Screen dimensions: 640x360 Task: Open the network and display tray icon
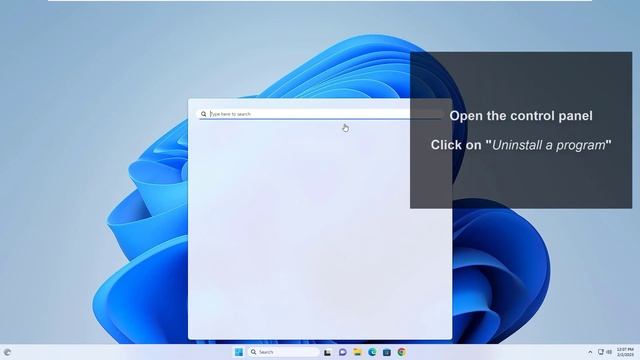(x=600, y=352)
